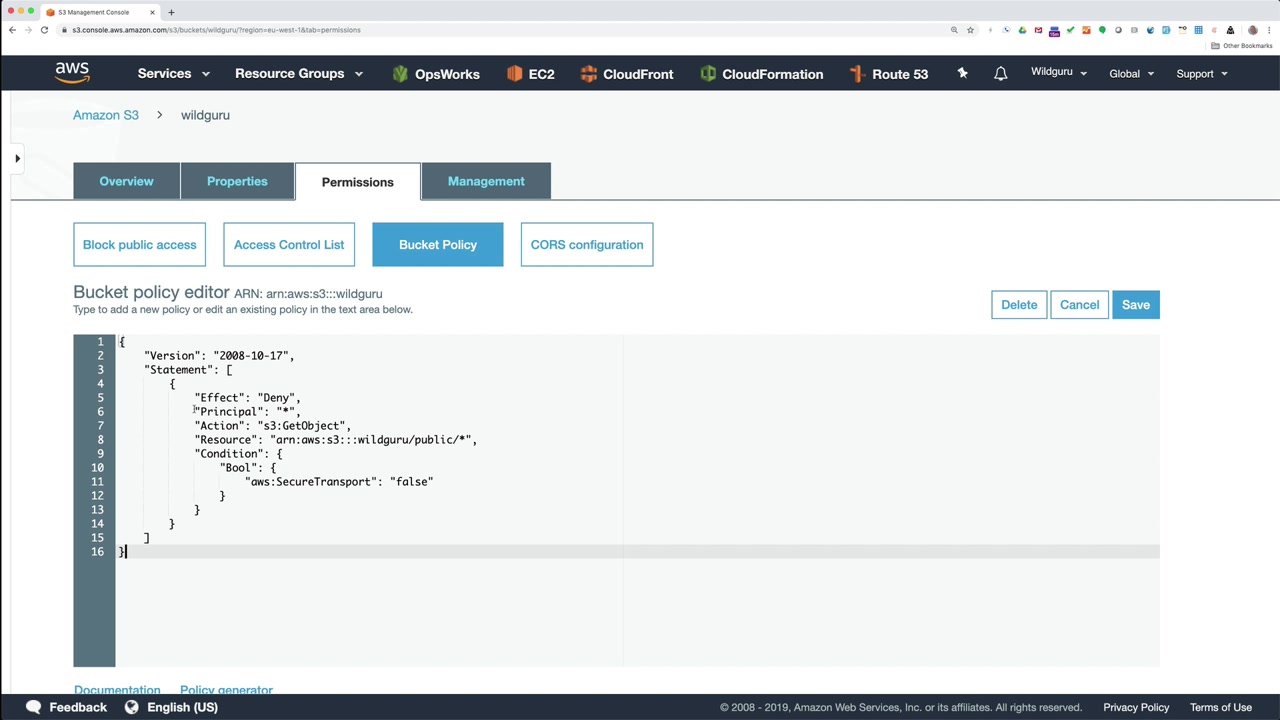
Task: Open the Google Drive extension
Action: pos(1022,30)
